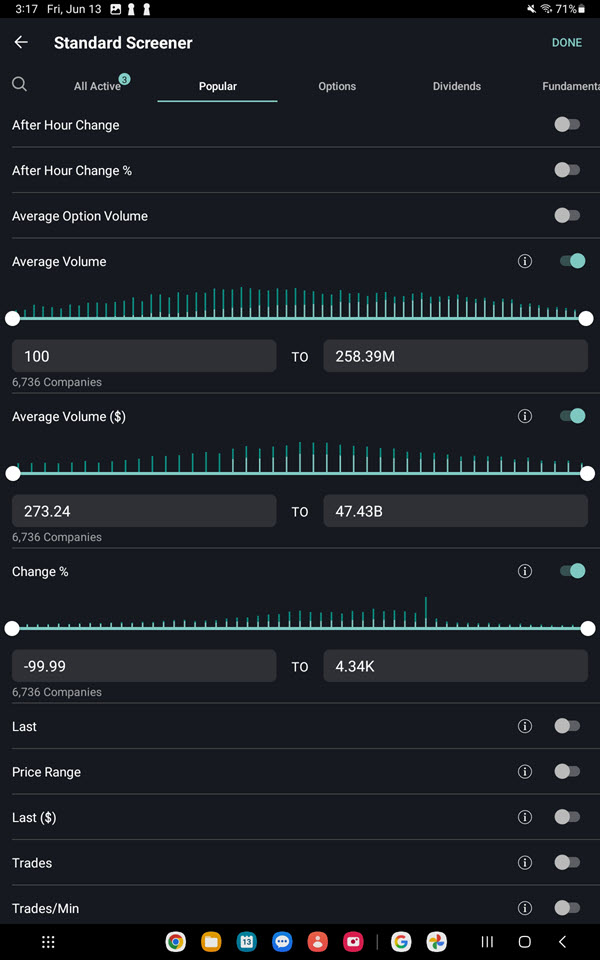Disable the Change % toggle
Screen dimensions: 600x960
(572, 571)
